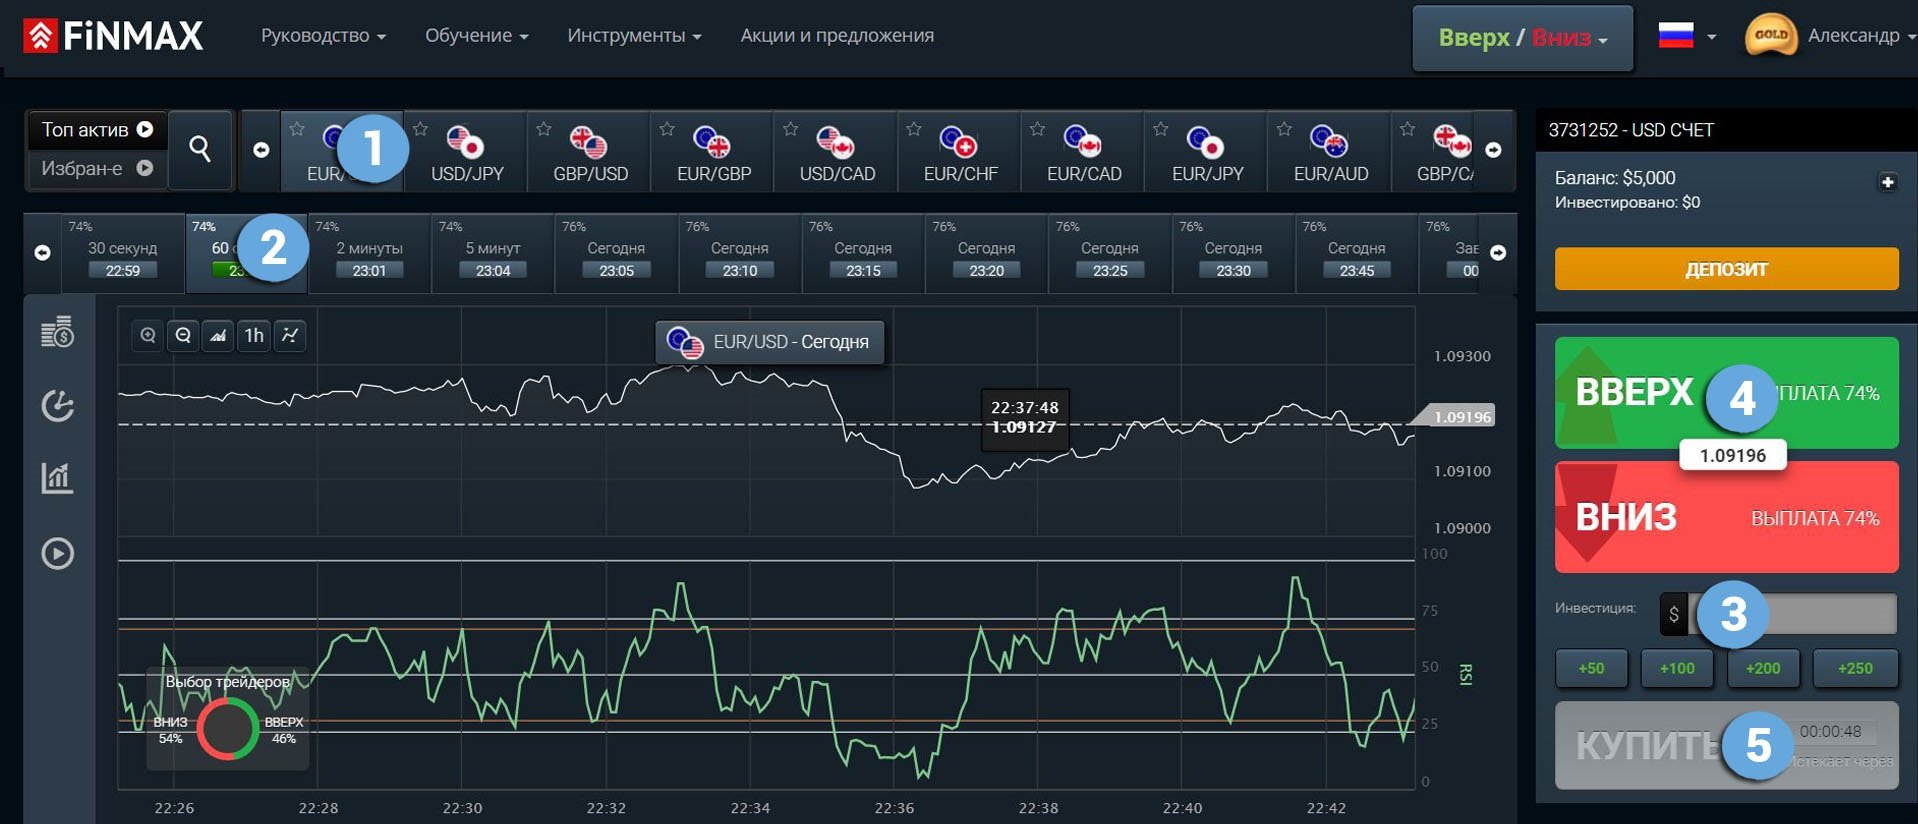Favorite EUR/GBP with its star
Image resolution: width=1918 pixels, height=824 pixels.
tap(667, 129)
